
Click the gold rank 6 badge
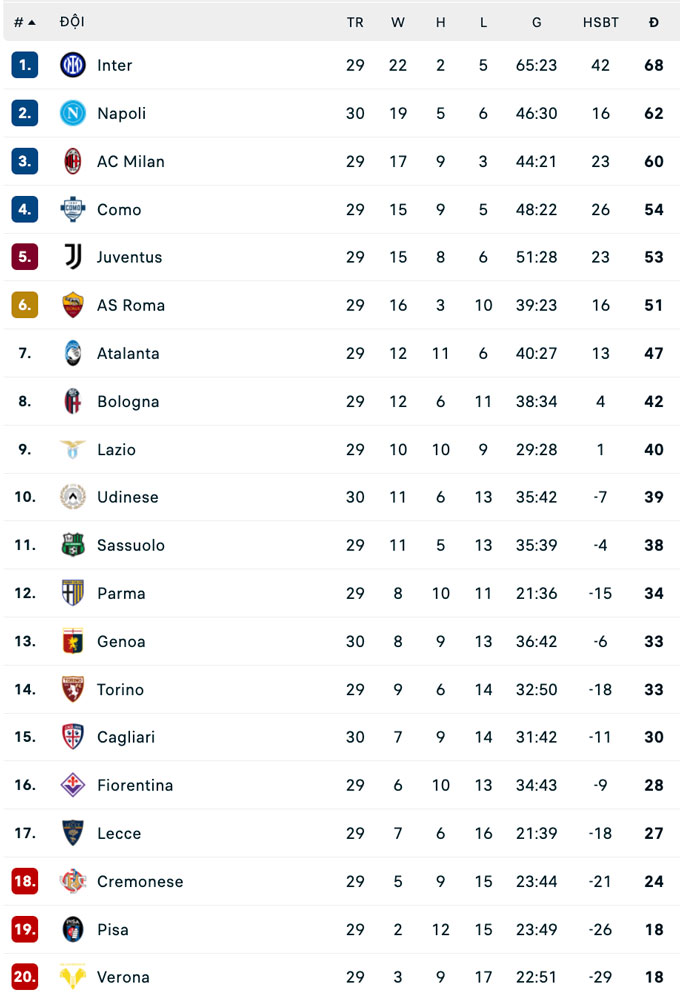click(x=25, y=305)
